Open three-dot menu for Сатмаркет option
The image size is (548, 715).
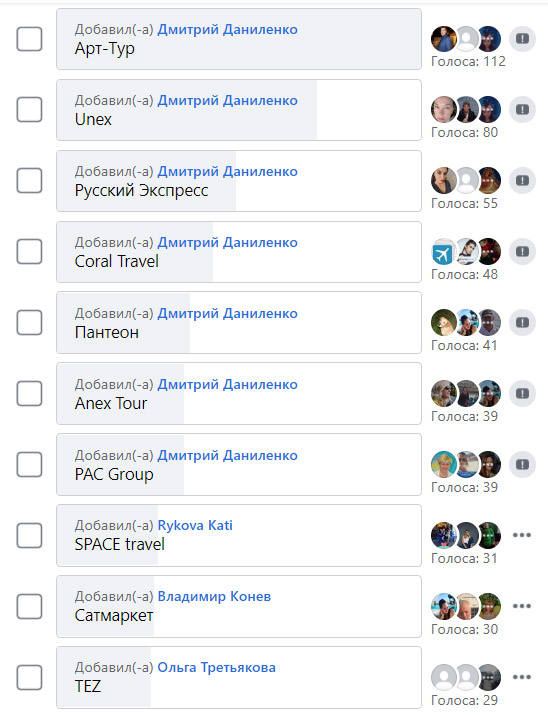(522, 606)
